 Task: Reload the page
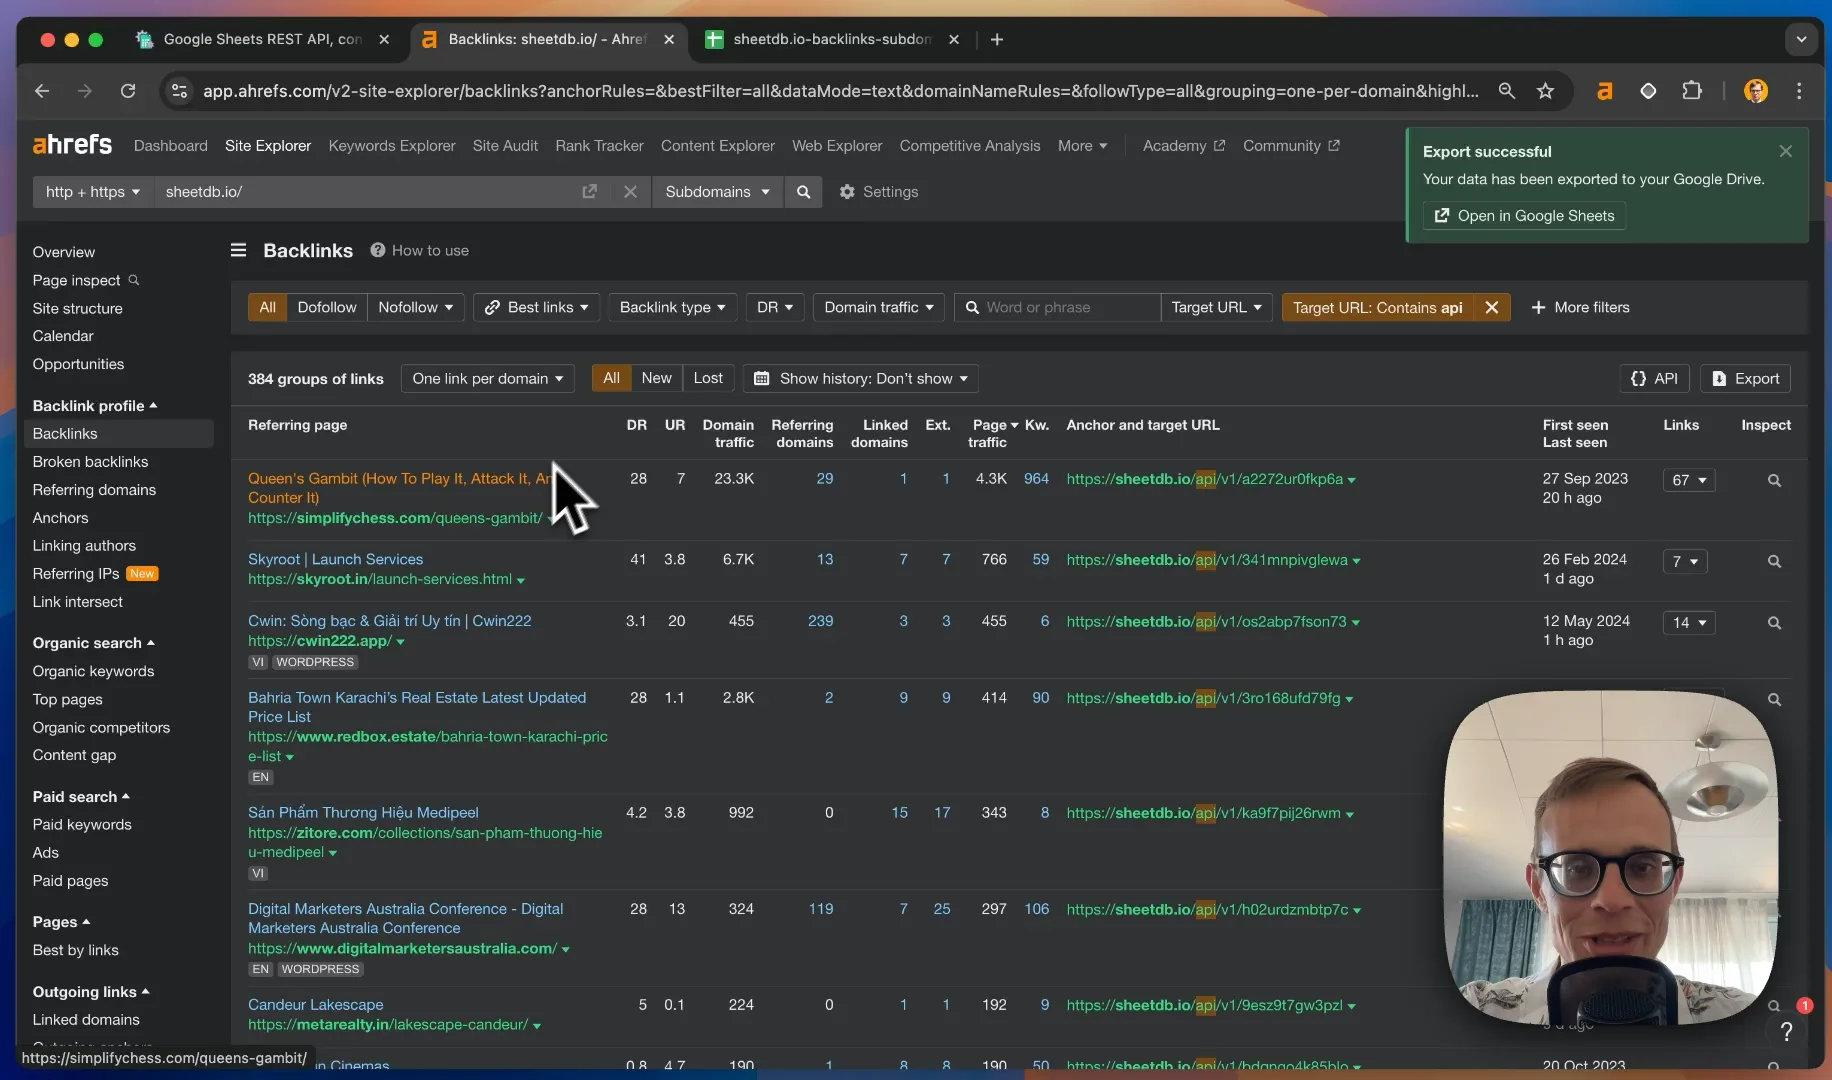click(x=128, y=91)
